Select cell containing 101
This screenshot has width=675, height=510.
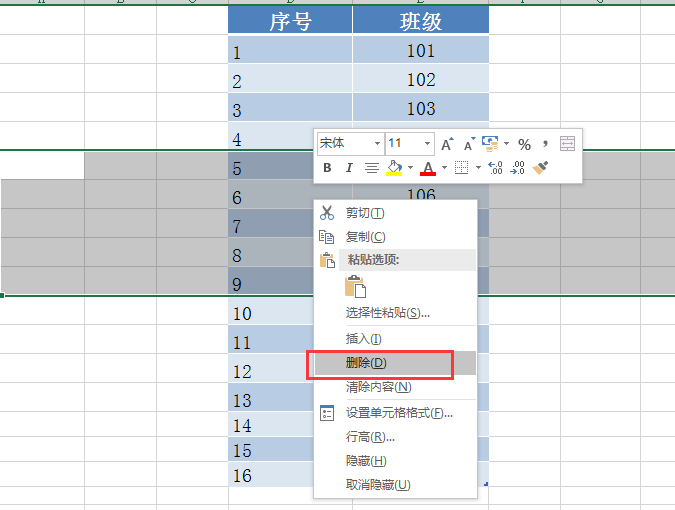[x=421, y=49]
